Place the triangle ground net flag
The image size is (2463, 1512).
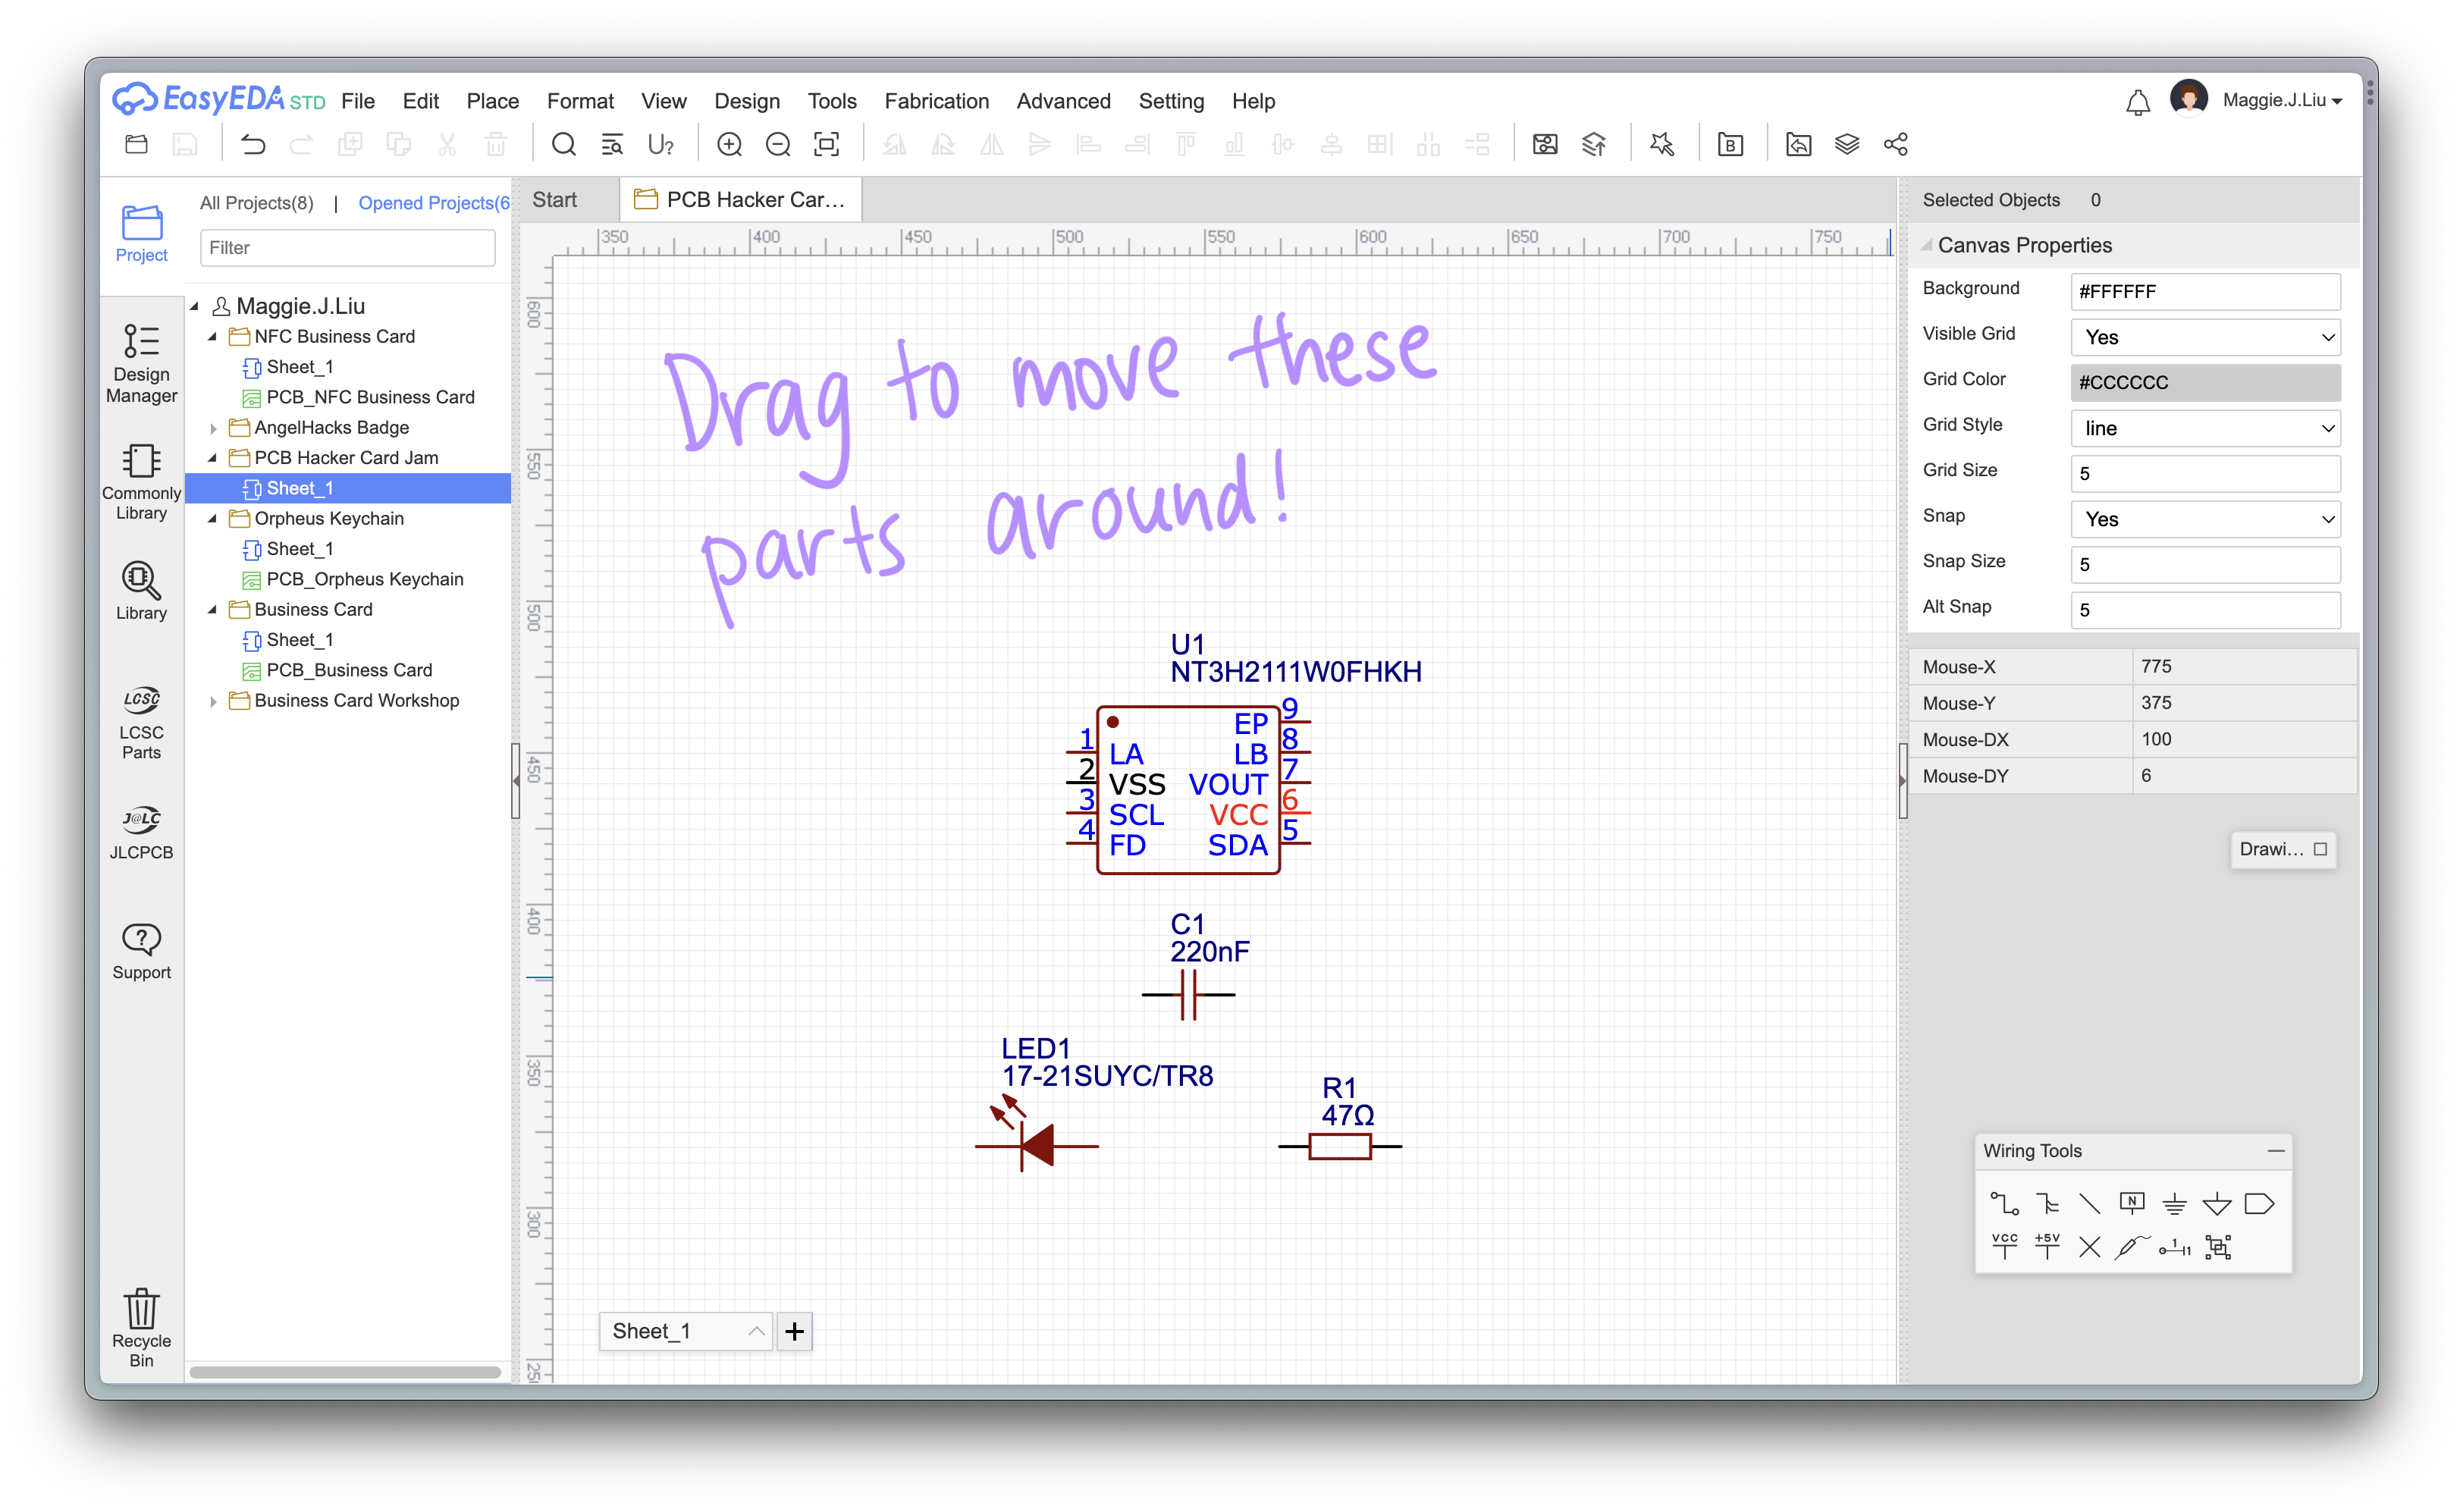2217,1203
